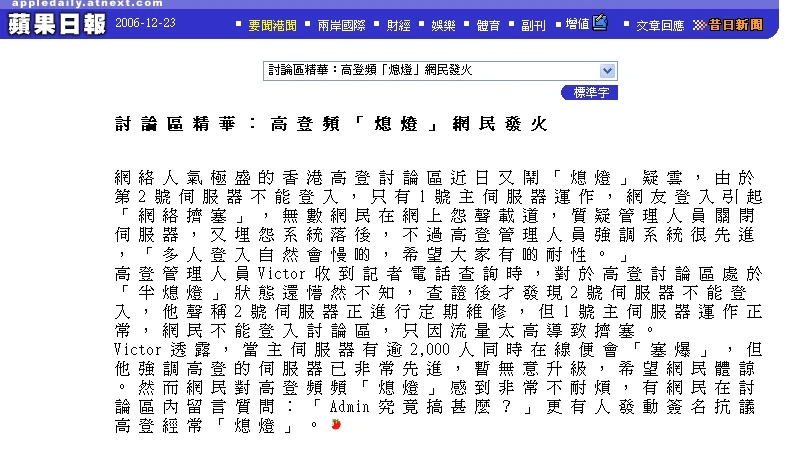This screenshot has width=794, height=468.
Task: Click the 蘋果日報 logo
Action: [x=57, y=24]
